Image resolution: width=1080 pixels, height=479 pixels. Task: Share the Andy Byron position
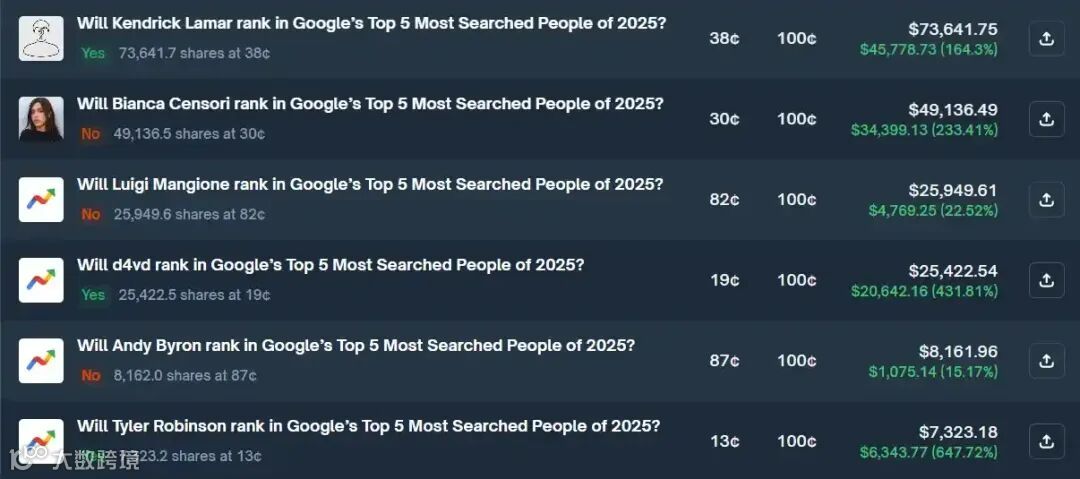[x=1046, y=360]
